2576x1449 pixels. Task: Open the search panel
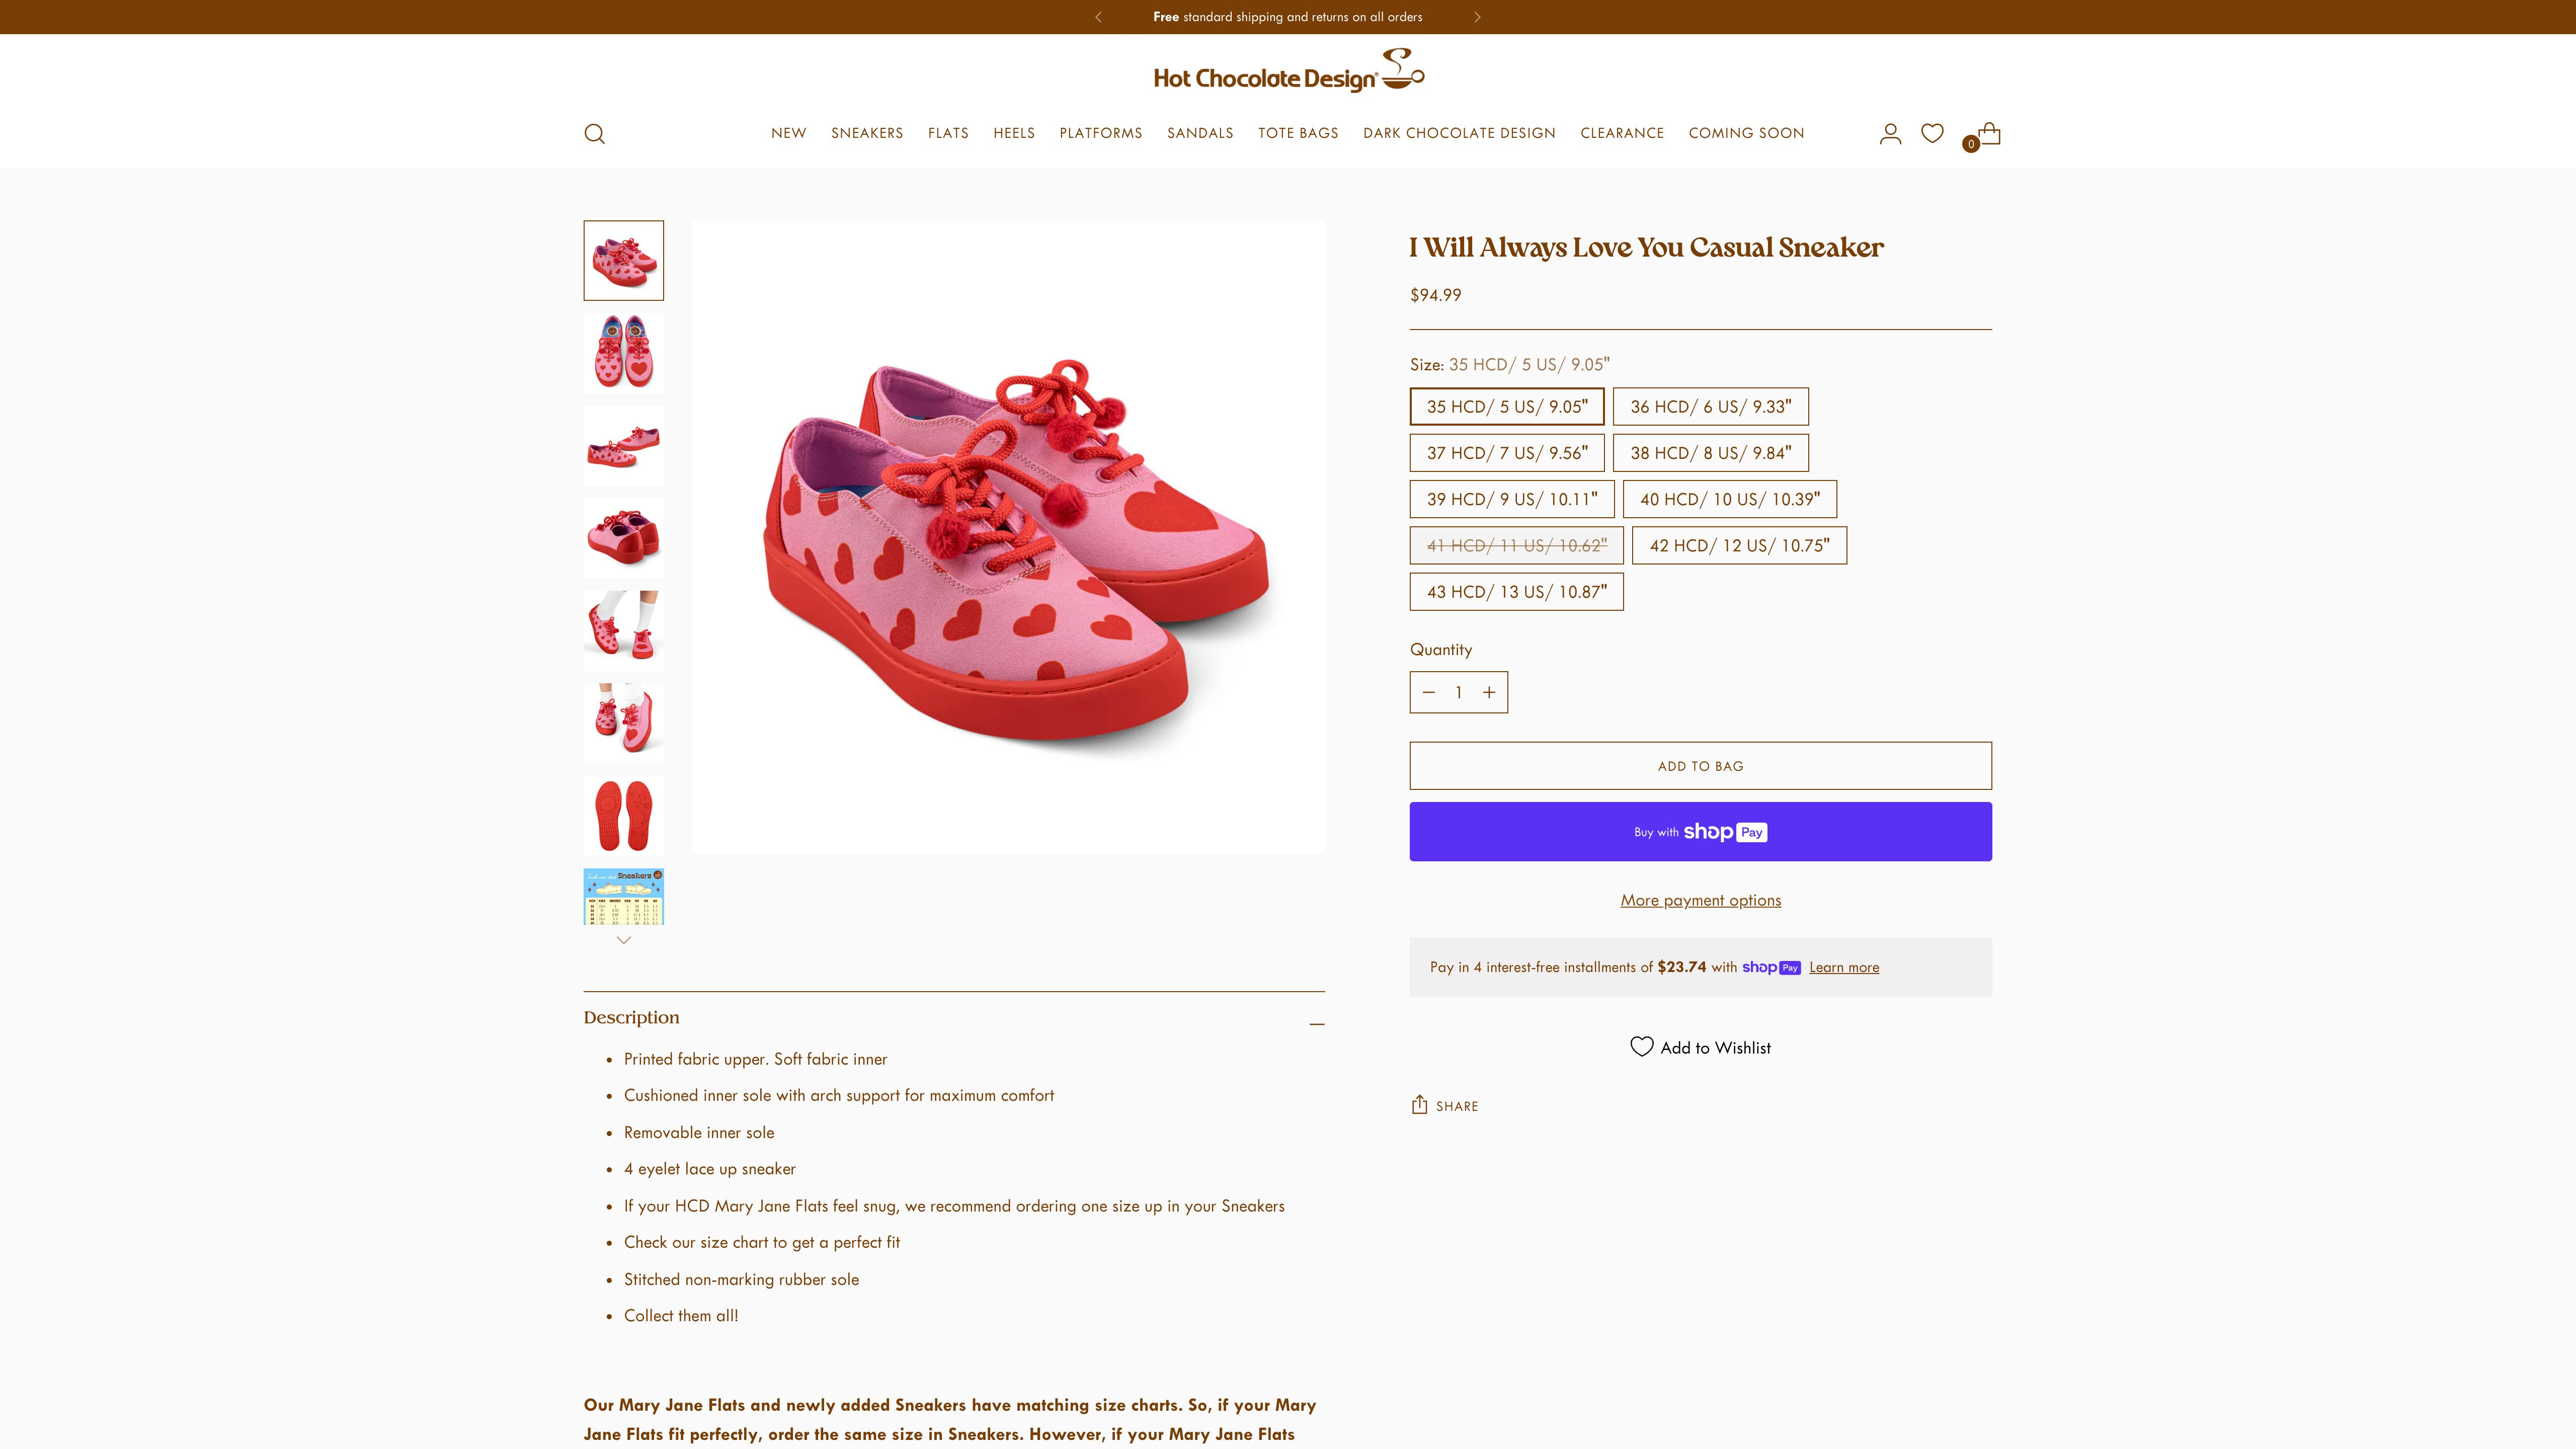click(595, 133)
